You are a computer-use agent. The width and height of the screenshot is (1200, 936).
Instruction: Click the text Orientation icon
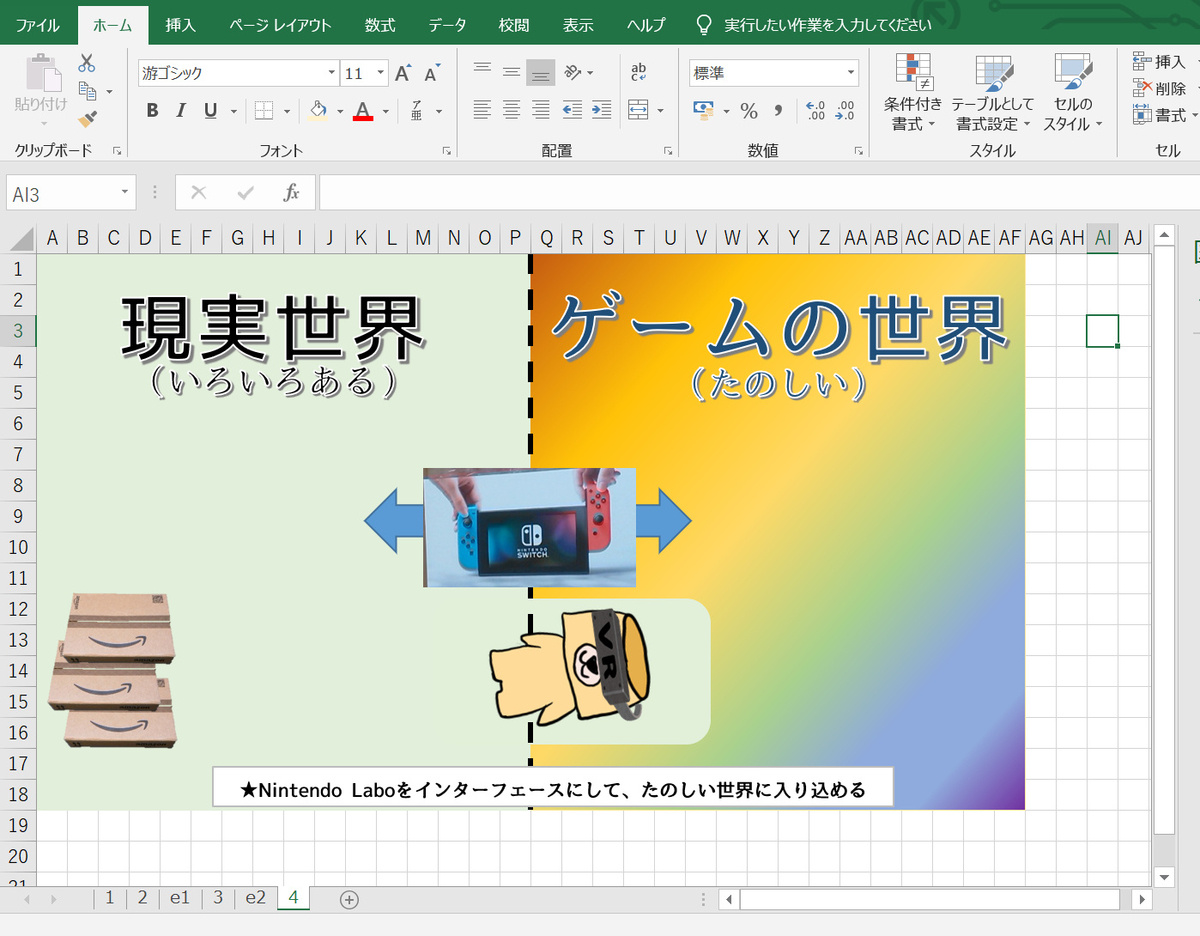point(573,72)
